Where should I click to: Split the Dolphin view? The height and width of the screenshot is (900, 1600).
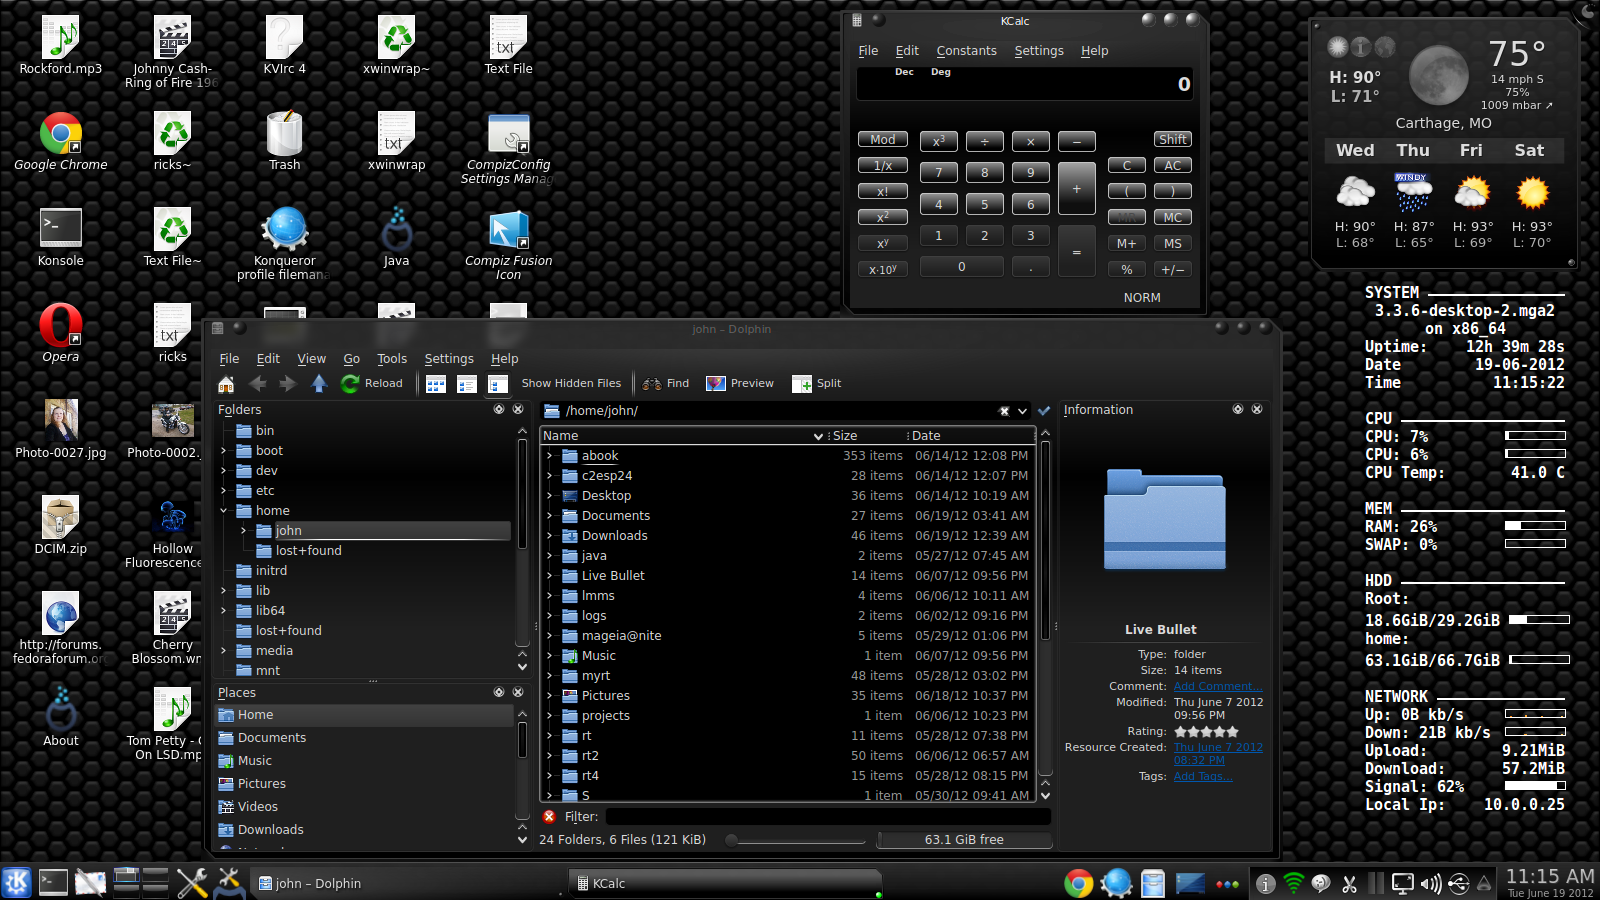point(817,384)
